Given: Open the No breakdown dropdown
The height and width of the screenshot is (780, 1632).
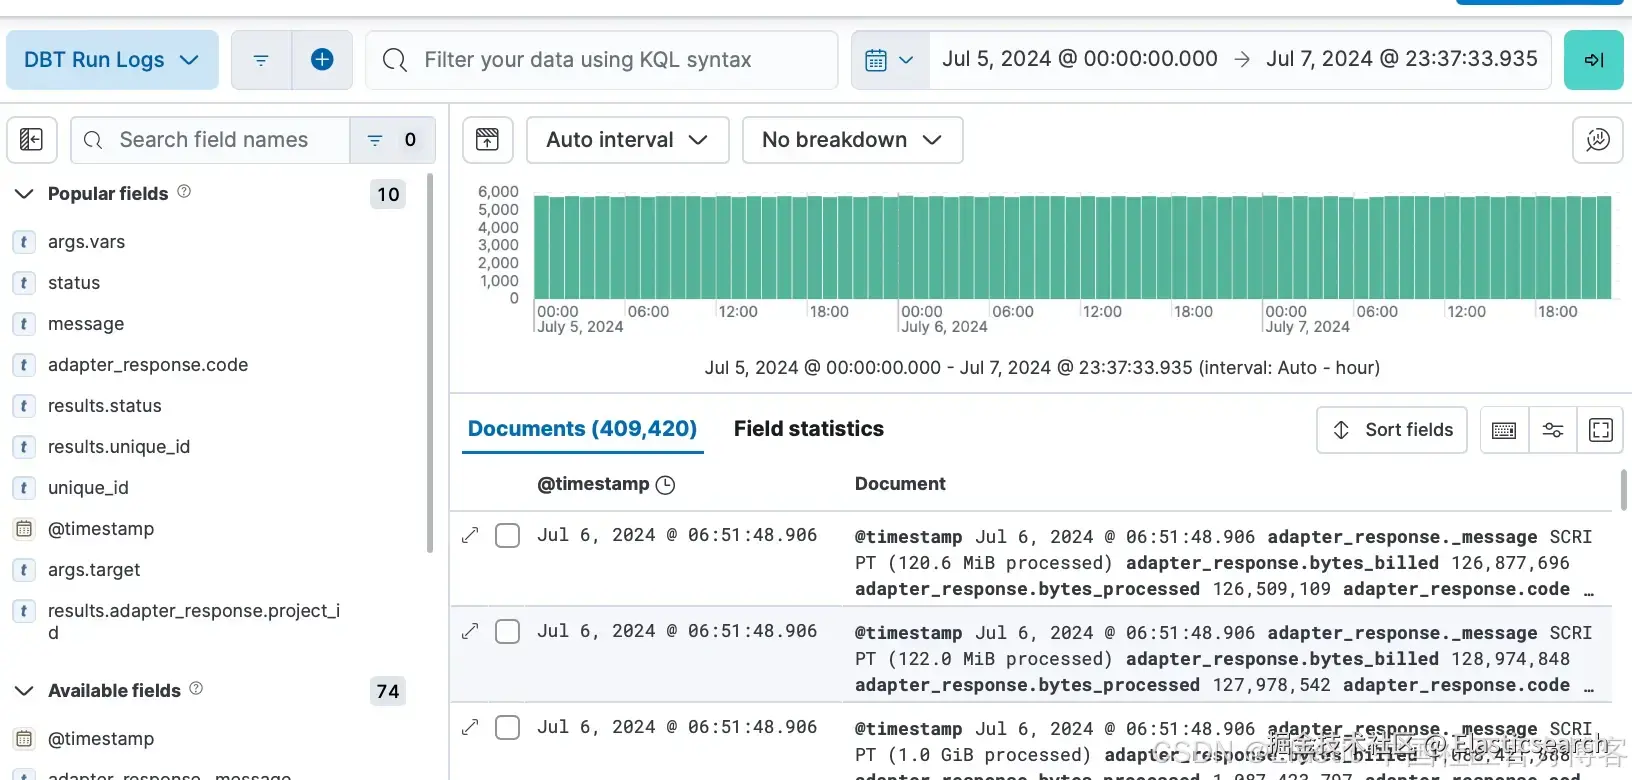Looking at the screenshot, I should [852, 140].
